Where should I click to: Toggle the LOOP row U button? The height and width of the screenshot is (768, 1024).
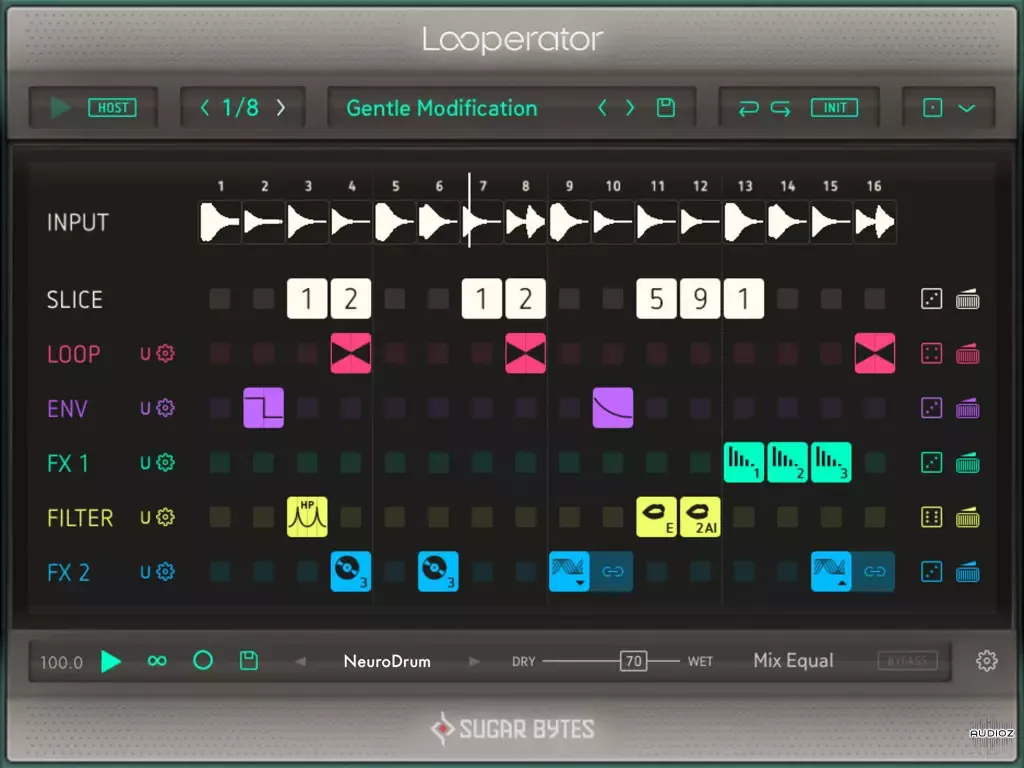coord(145,354)
